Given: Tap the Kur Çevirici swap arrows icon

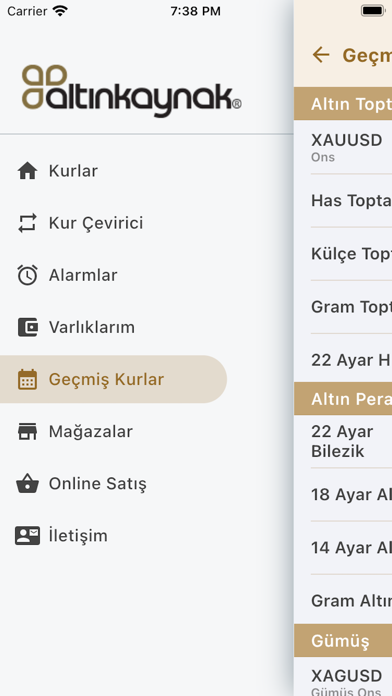Looking at the screenshot, I should click(28, 223).
